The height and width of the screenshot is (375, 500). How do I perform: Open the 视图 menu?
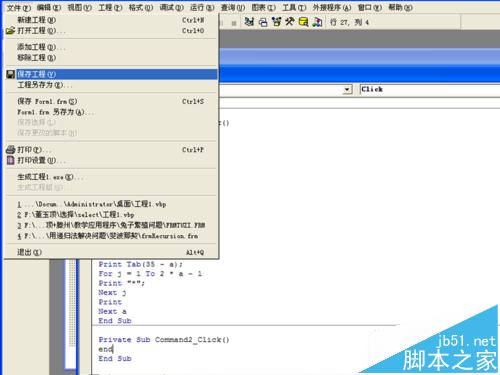80,7
